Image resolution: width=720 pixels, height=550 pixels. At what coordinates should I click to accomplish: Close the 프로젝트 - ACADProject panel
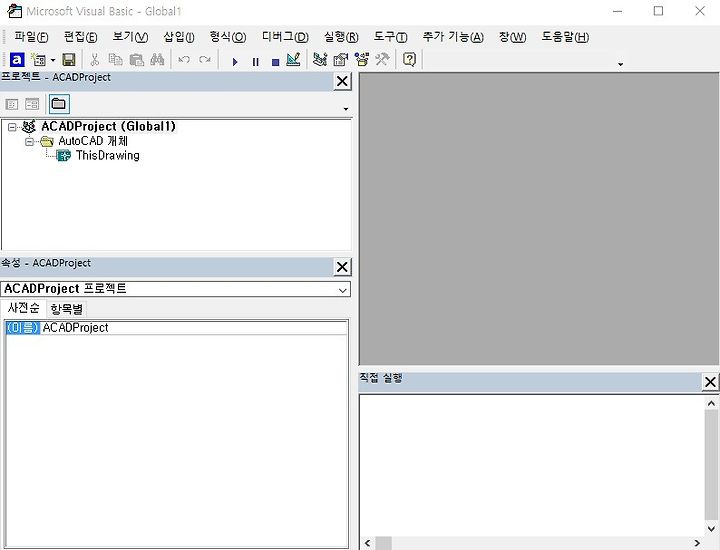click(x=342, y=81)
